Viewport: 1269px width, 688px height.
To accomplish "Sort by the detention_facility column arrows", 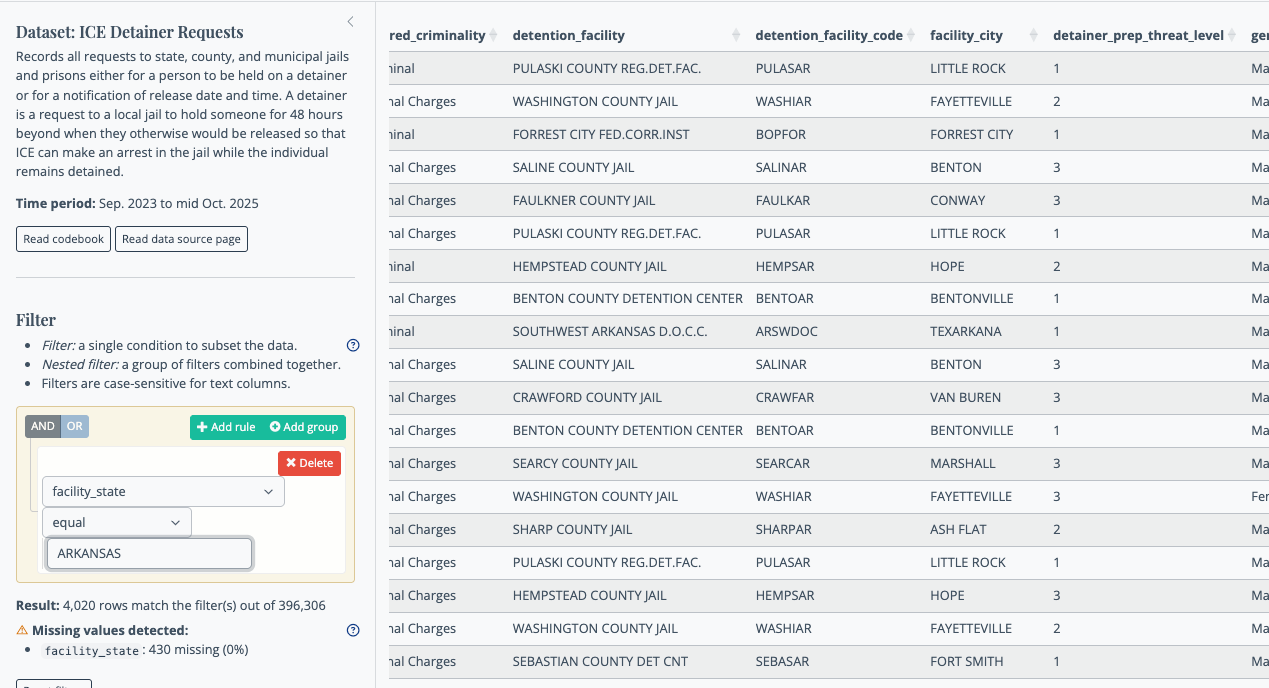I will point(736,35).
